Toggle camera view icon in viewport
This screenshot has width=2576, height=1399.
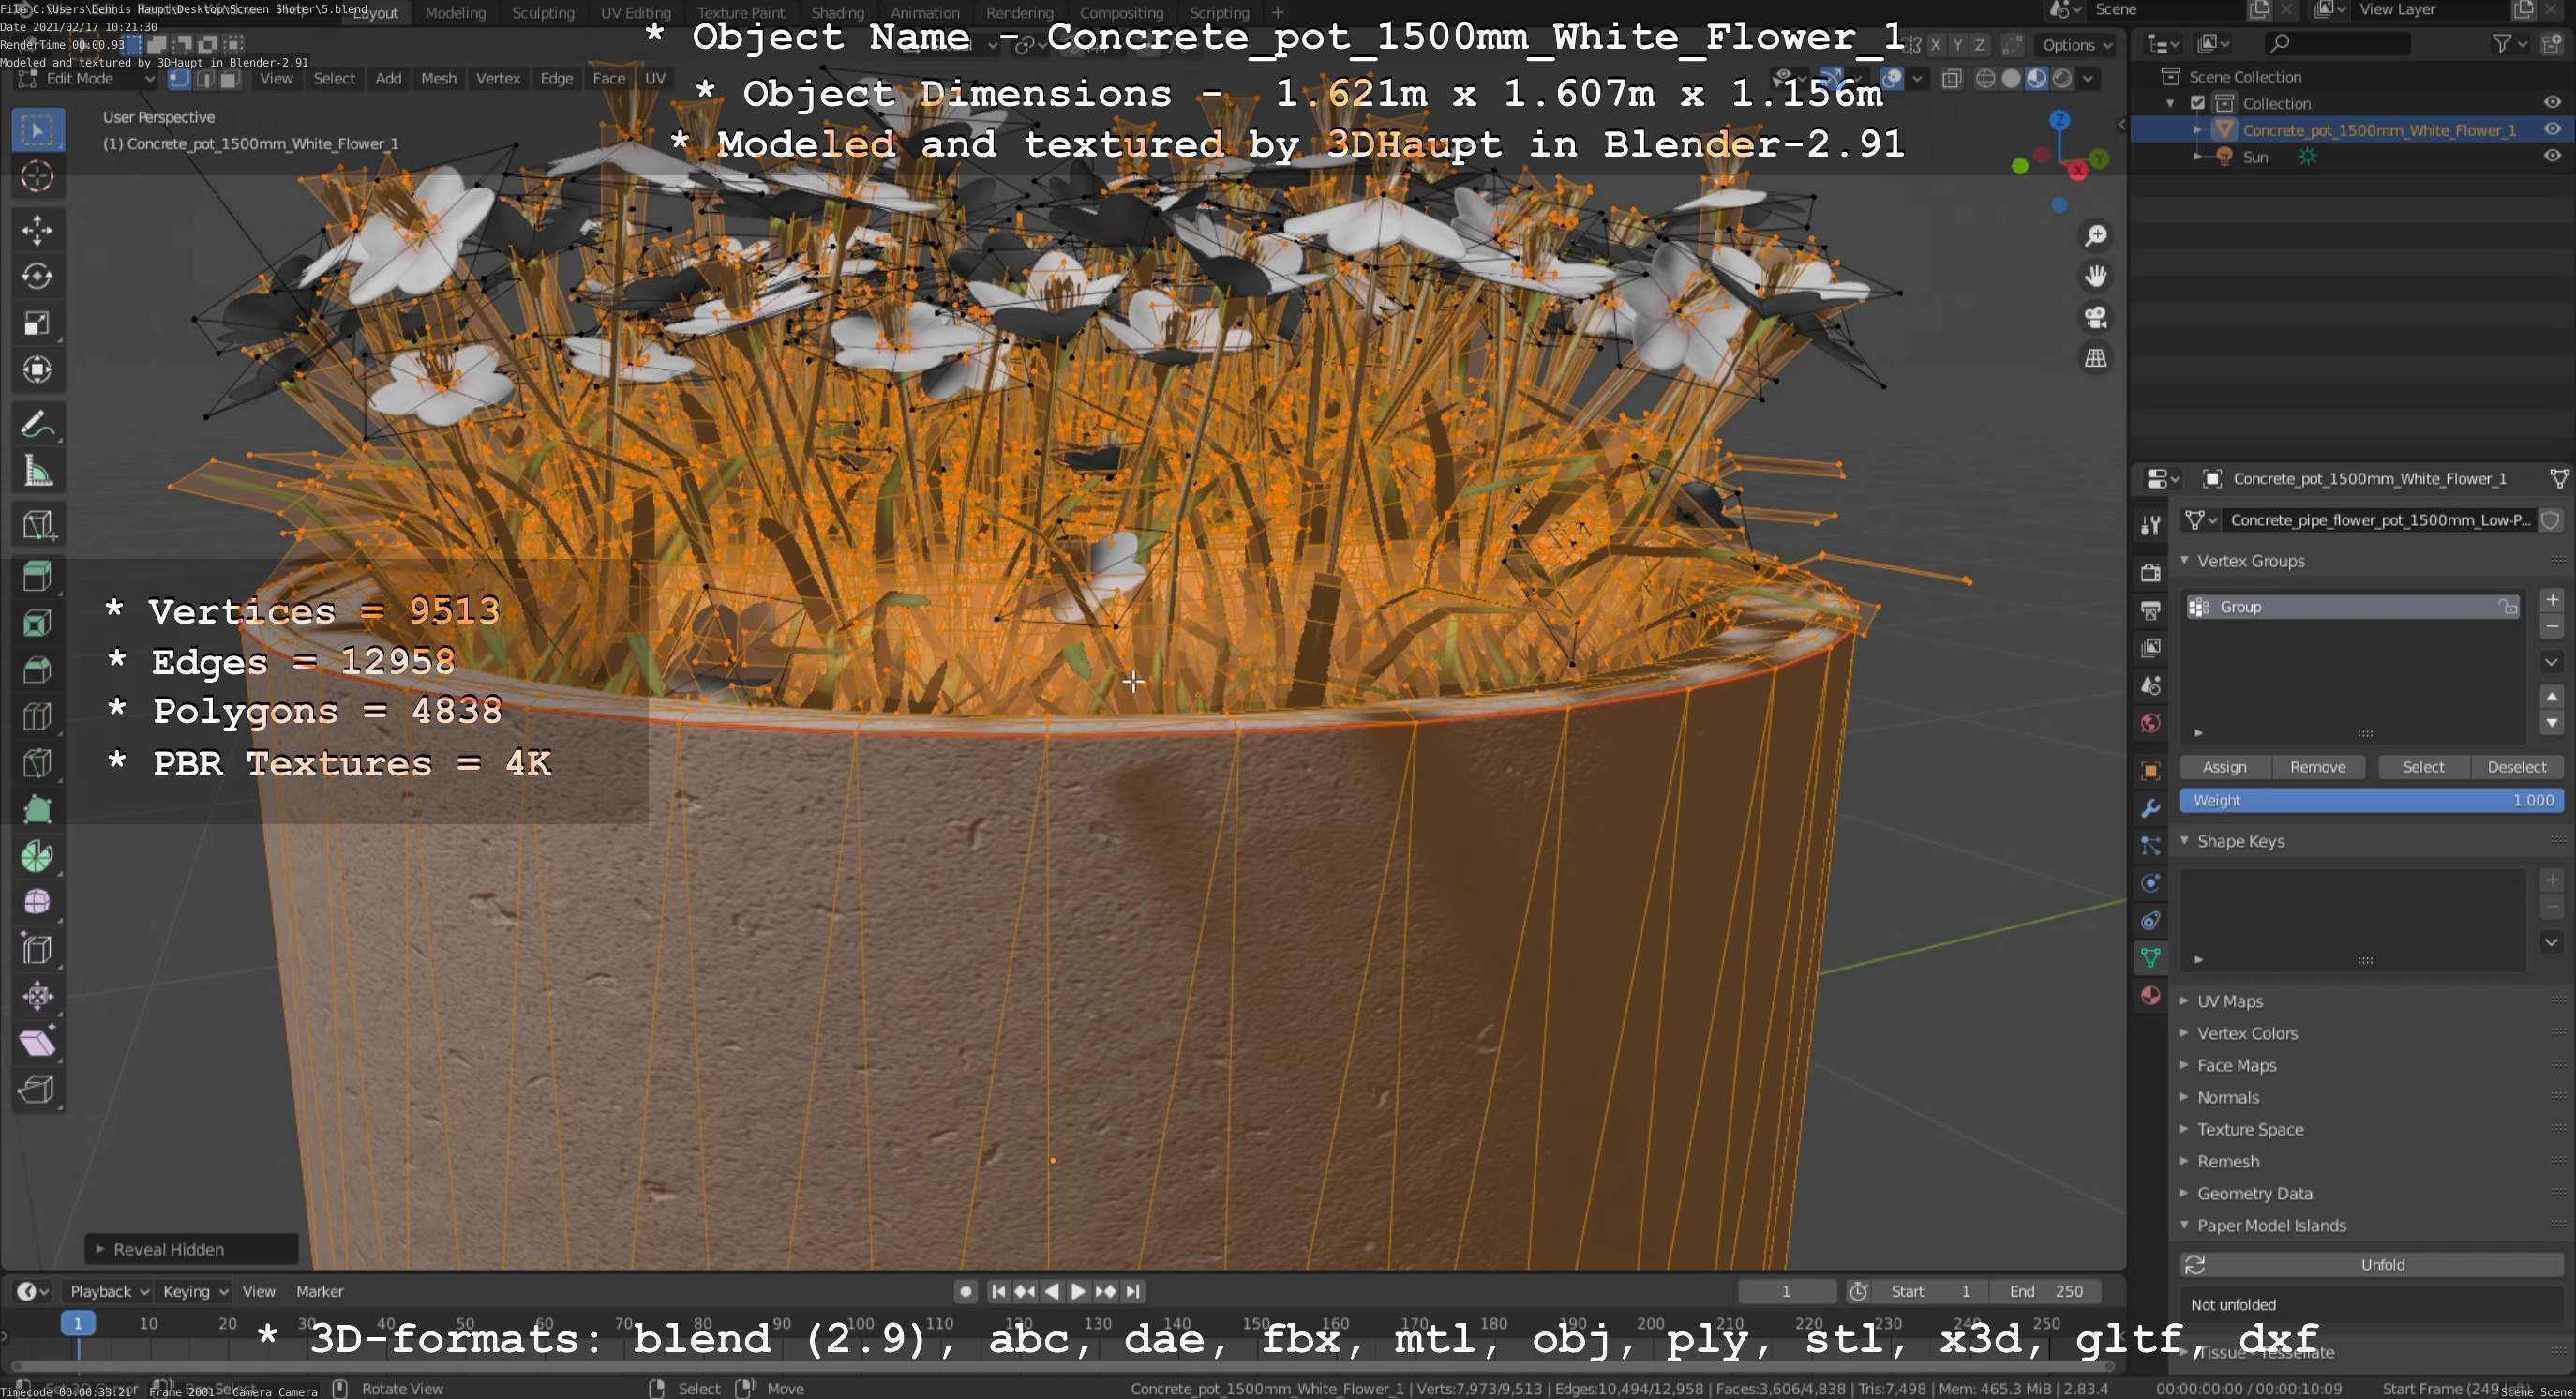tap(2095, 318)
